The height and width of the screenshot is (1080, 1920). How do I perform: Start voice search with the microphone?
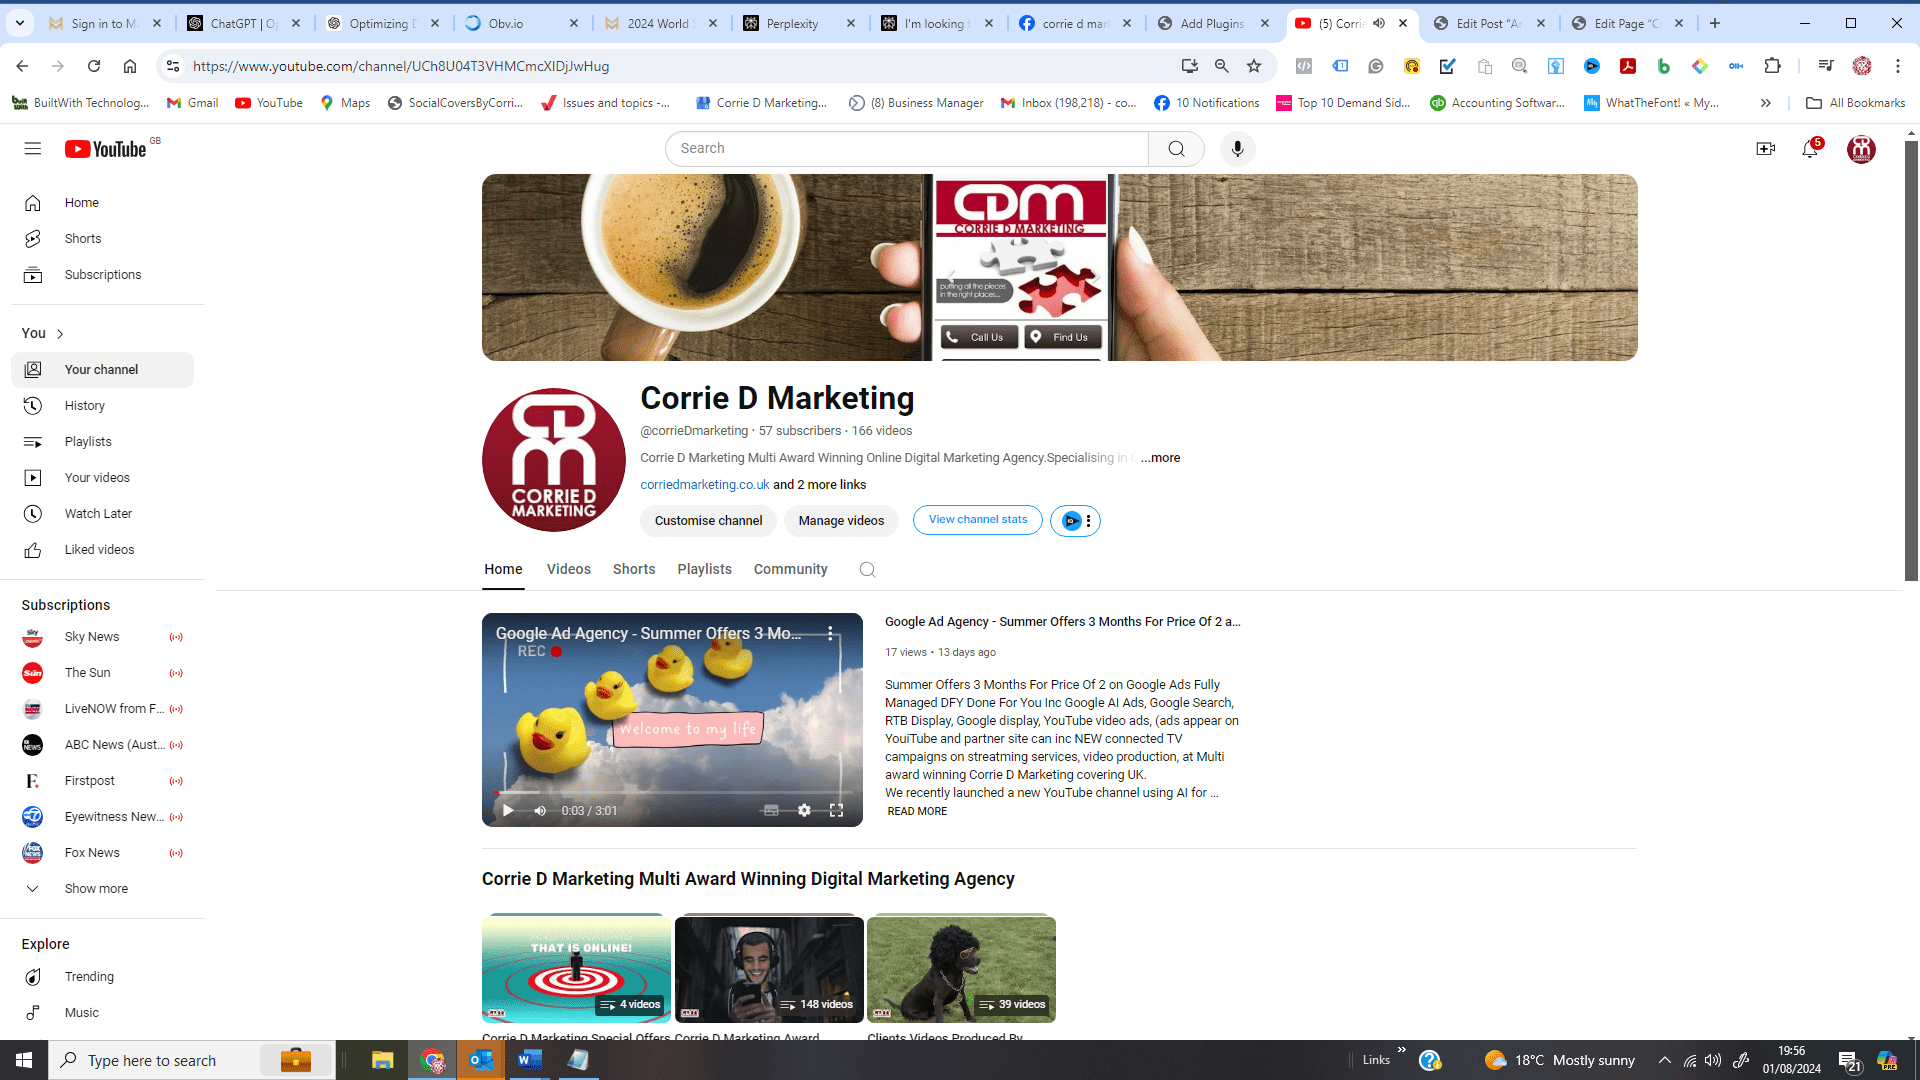(1237, 149)
